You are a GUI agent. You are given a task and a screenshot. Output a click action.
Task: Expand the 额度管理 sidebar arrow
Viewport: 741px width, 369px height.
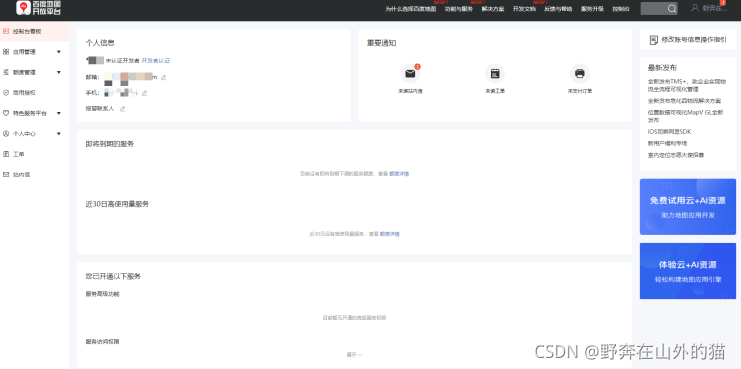click(59, 72)
